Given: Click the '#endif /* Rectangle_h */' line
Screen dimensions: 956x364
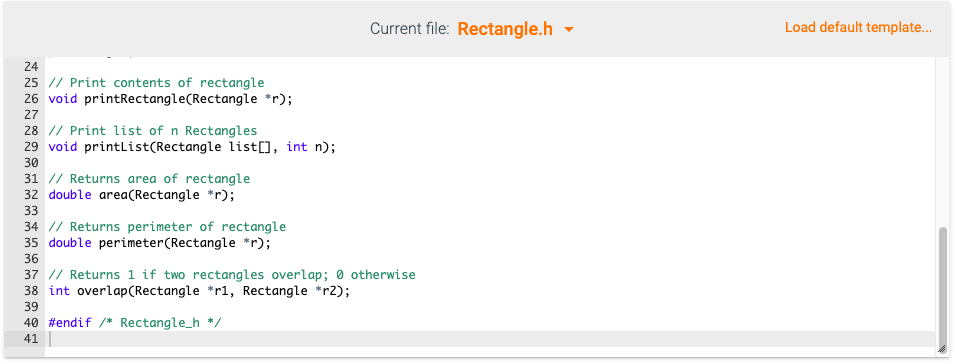Looking at the screenshot, I should (135, 323).
